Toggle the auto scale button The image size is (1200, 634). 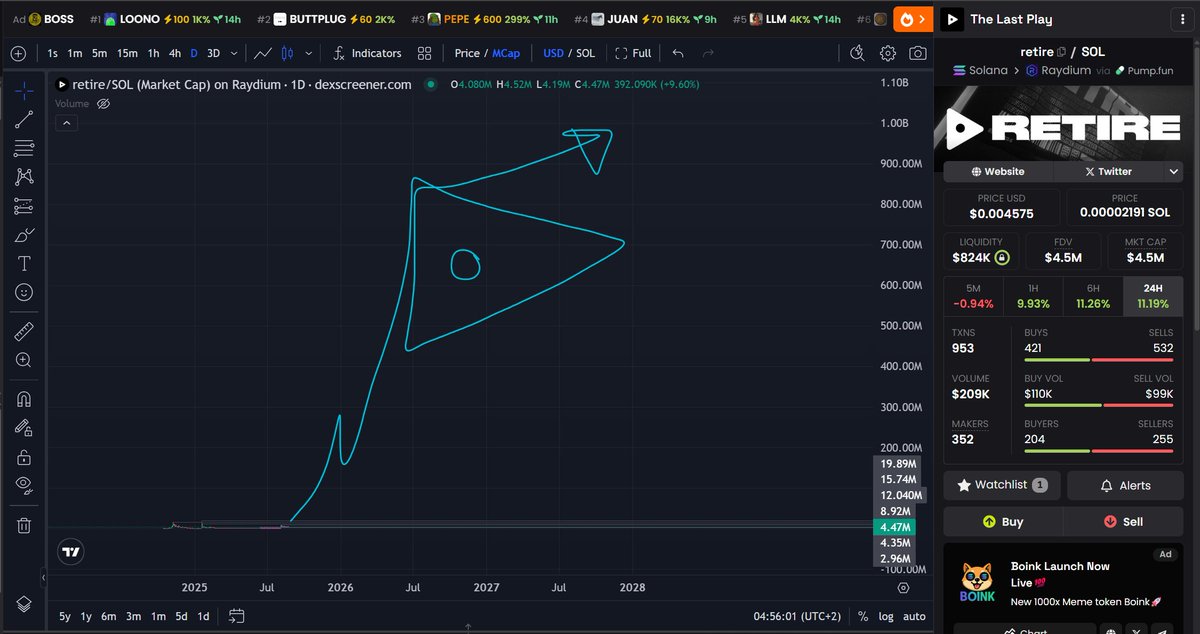click(914, 616)
